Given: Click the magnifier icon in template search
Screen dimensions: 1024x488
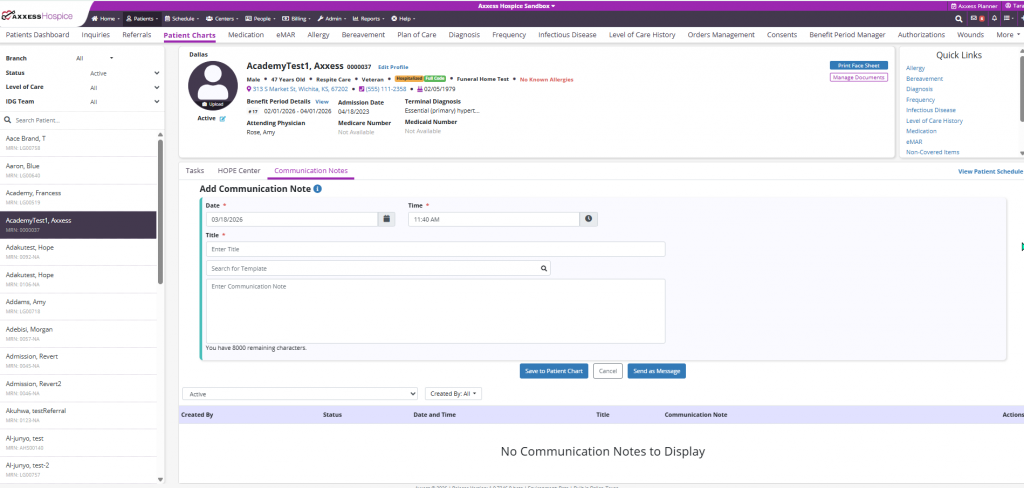Looking at the screenshot, I should tap(544, 268).
